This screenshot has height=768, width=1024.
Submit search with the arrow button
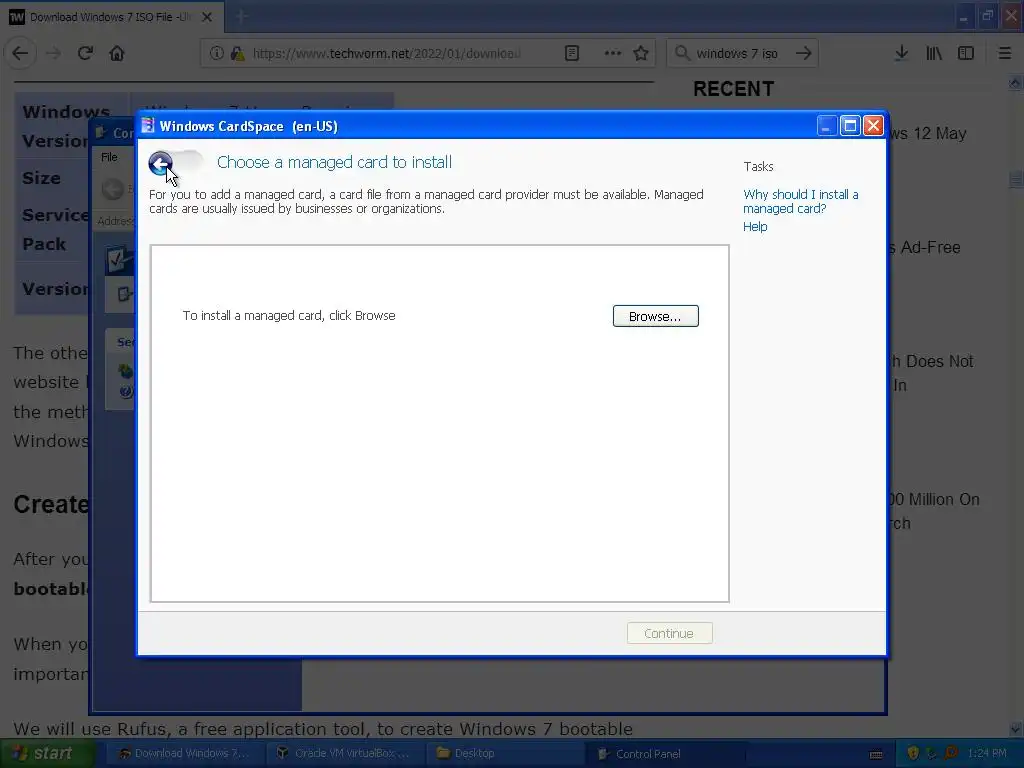tap(804, 53)
